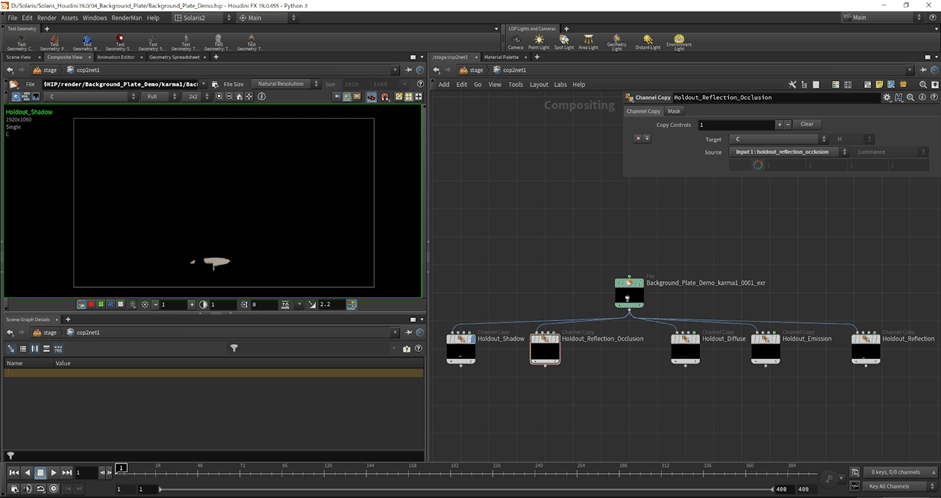Switch to the Scene View tab
This screenshot has width=941, height=498.
tap(19, 57)
